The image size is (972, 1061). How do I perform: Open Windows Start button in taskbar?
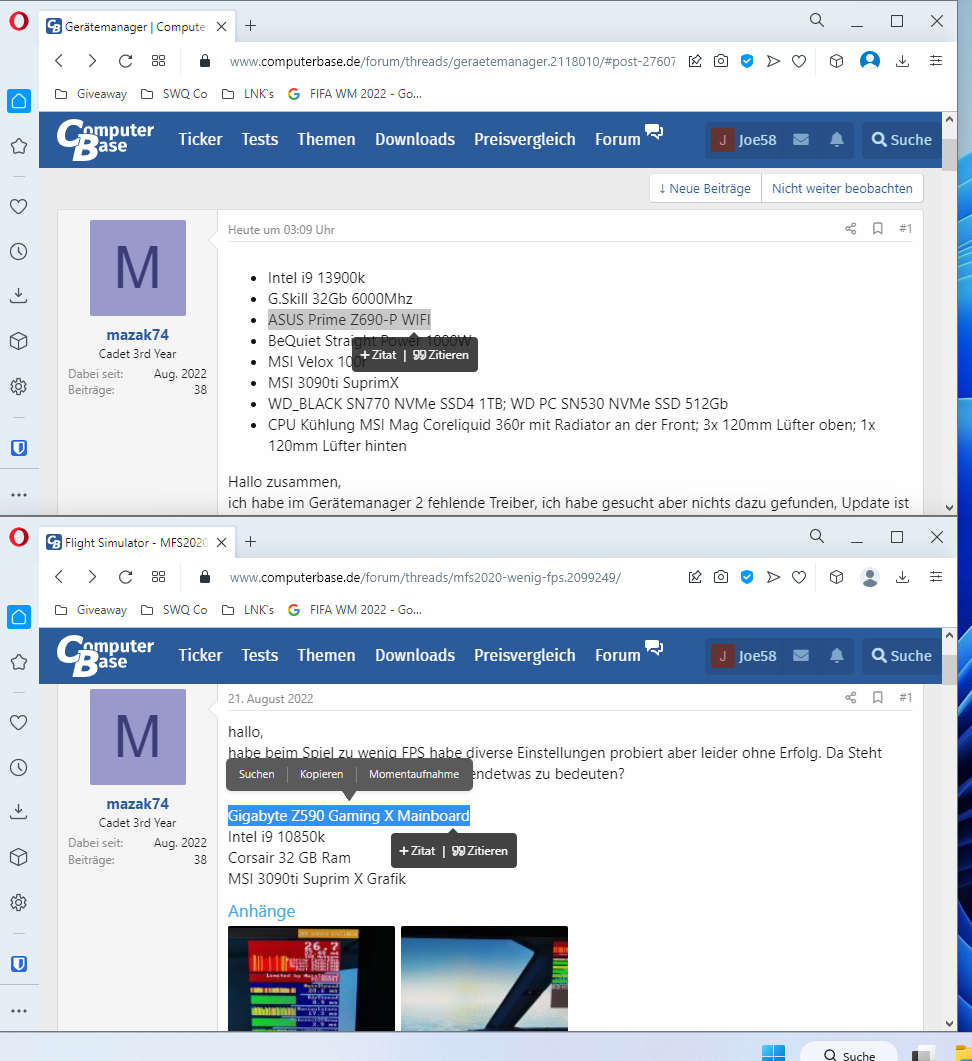[773, 1054]
